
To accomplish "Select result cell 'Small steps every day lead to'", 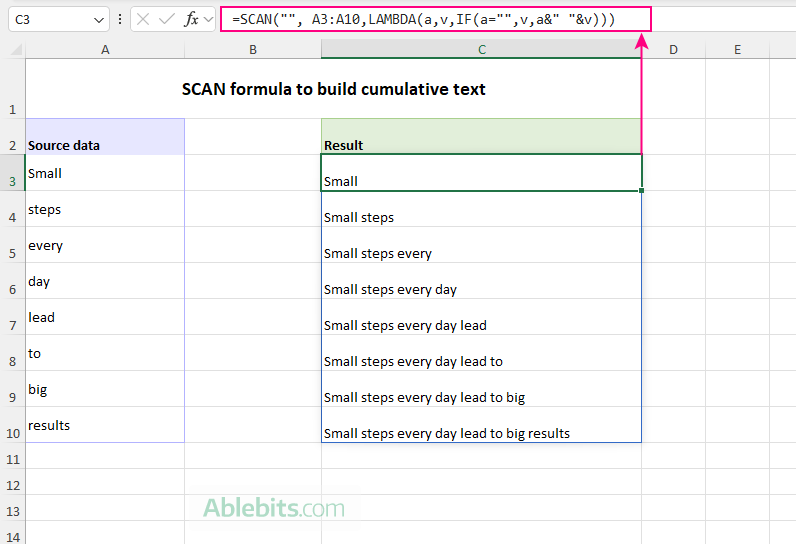I will [x=481, y=353].
